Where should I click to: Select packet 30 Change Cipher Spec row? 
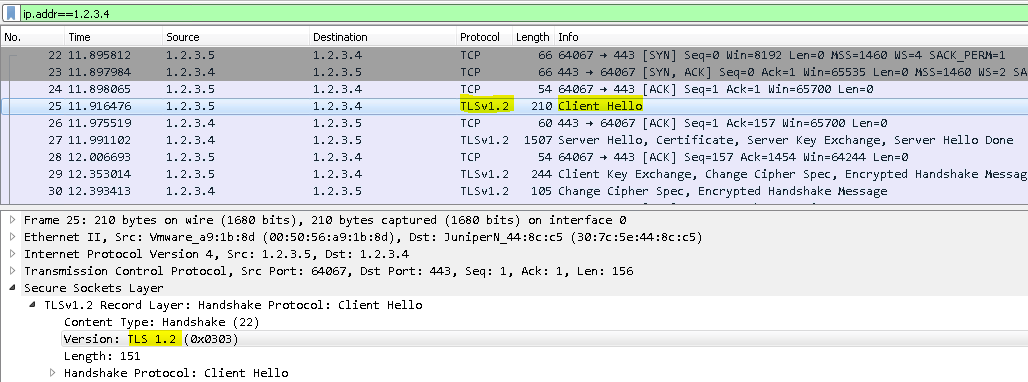point(514,191)
